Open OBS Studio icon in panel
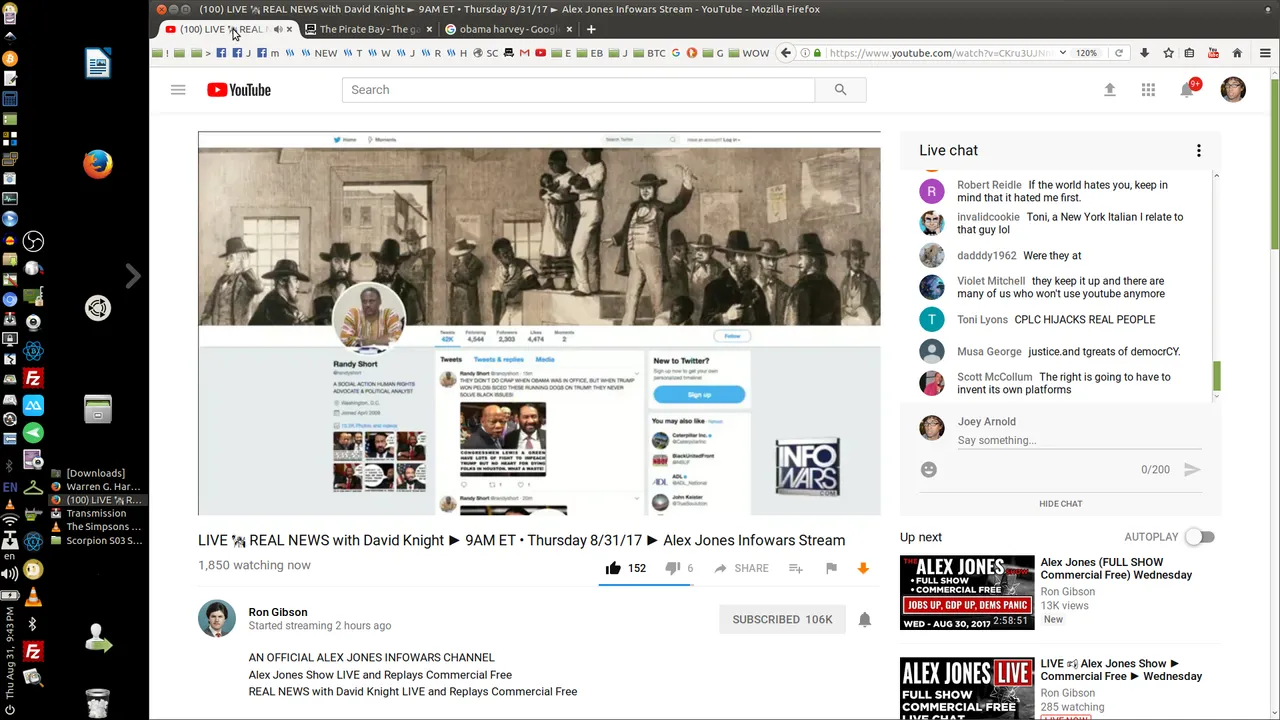 tap(33, 241)
